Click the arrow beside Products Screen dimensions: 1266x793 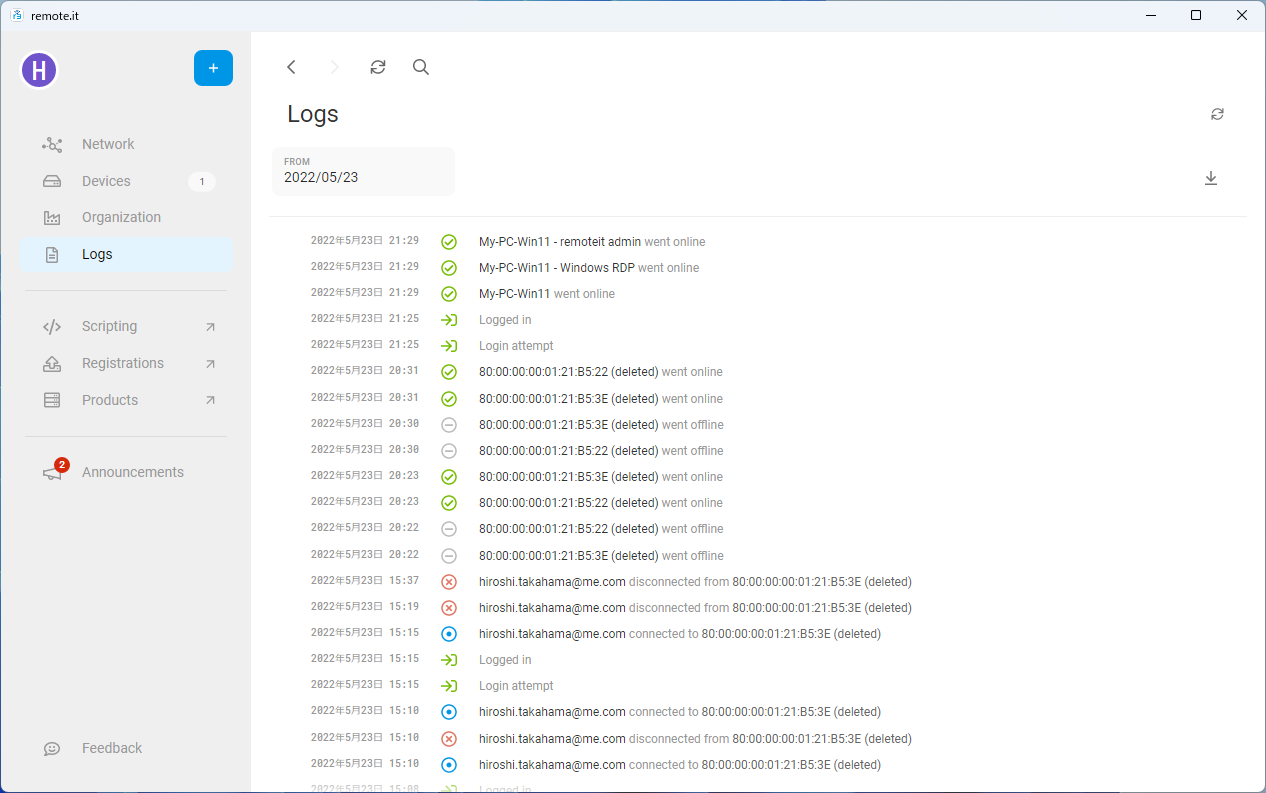(210, 400)
